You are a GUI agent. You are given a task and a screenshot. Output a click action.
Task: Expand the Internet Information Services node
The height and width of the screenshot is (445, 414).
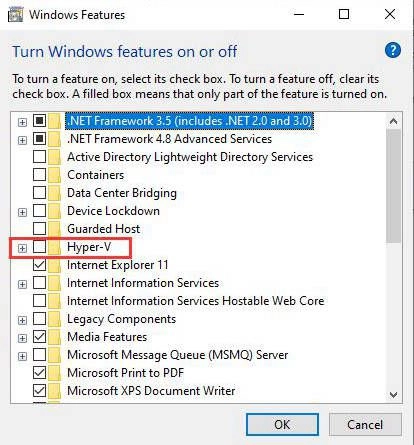coord(22,284)
